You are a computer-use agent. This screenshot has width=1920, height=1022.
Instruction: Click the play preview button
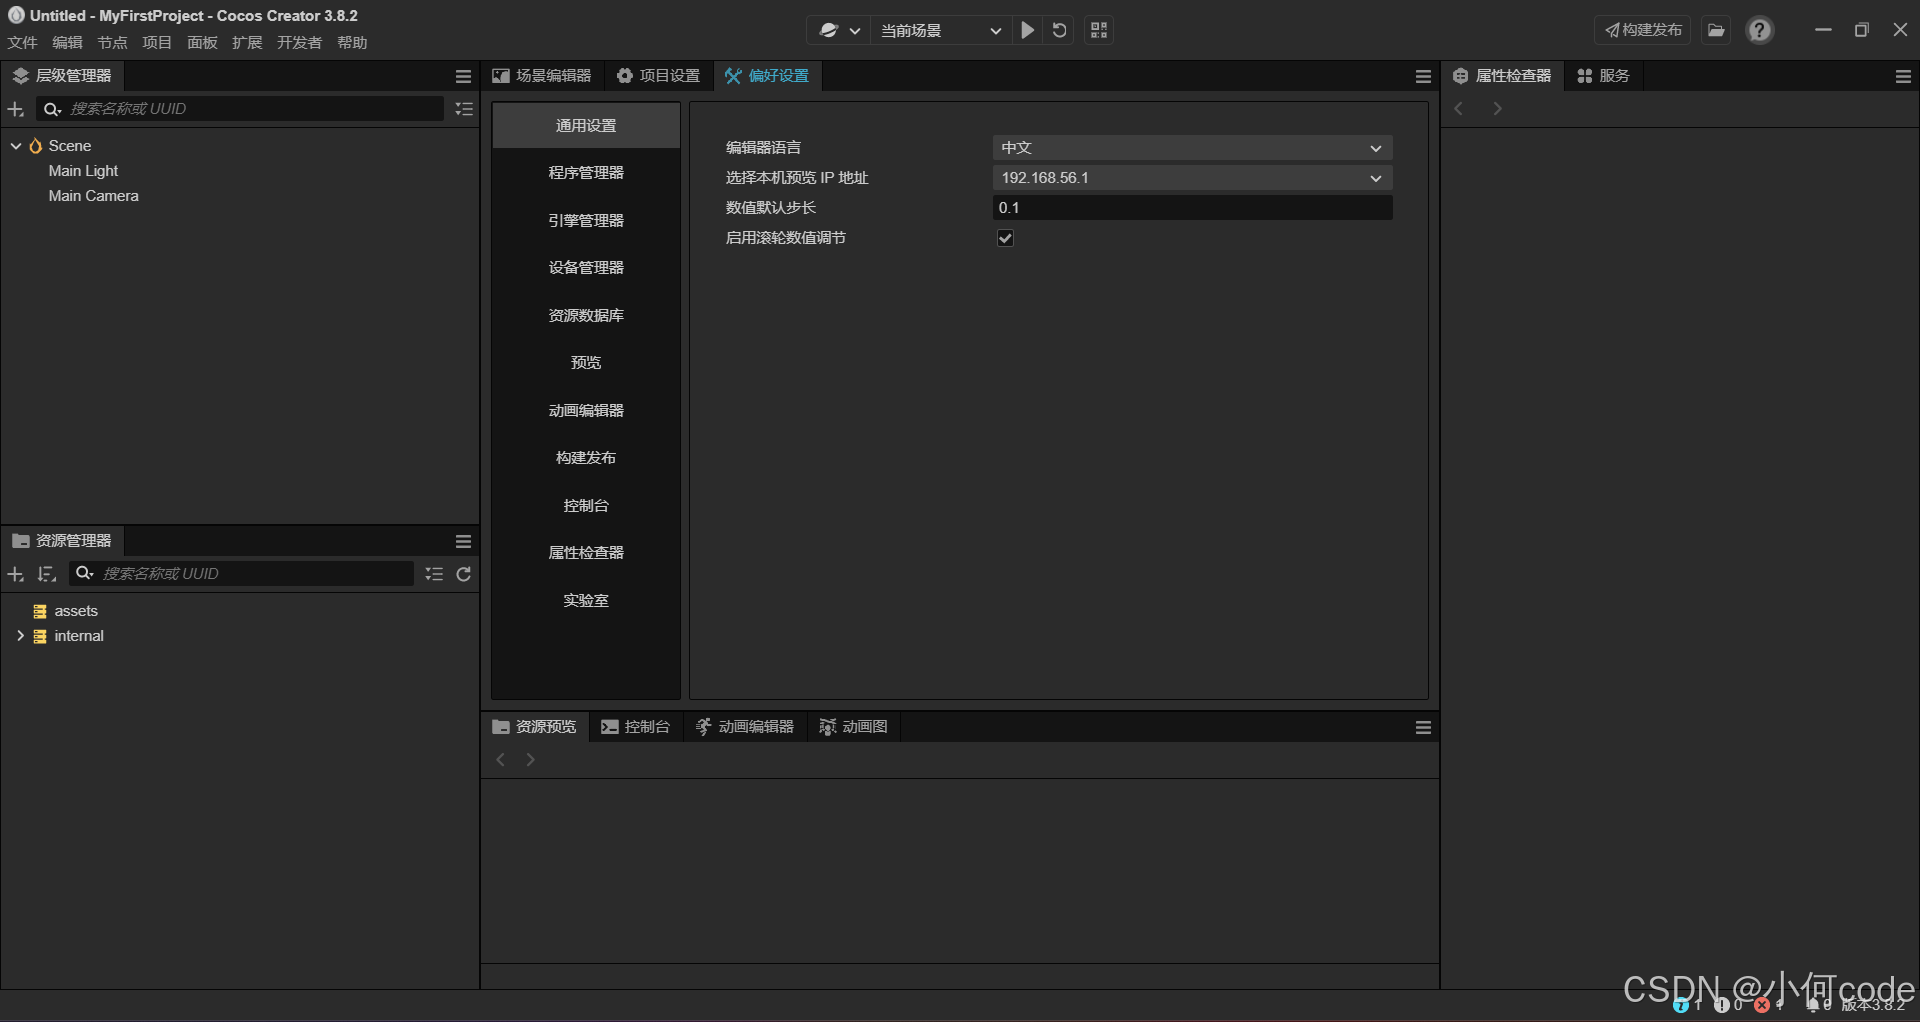(x=1027, y=30)
